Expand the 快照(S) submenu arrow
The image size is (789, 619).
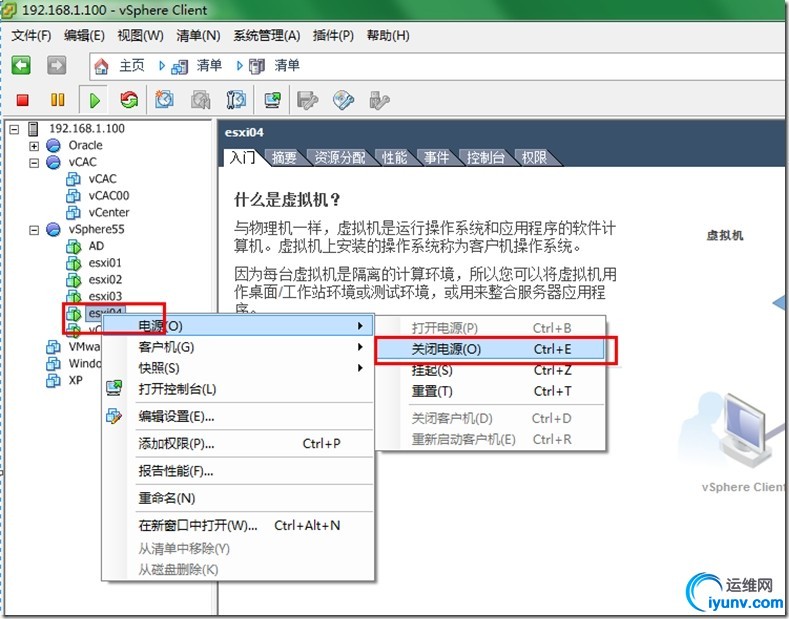[x=360, y=368]
